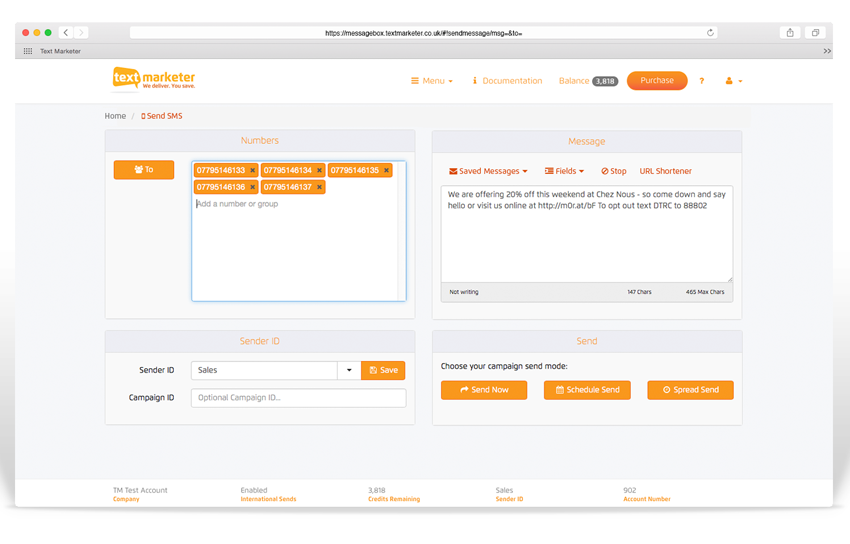Click the browser reload icon
This screenshot has height=544, width=850.
click(x=710, y=33)
